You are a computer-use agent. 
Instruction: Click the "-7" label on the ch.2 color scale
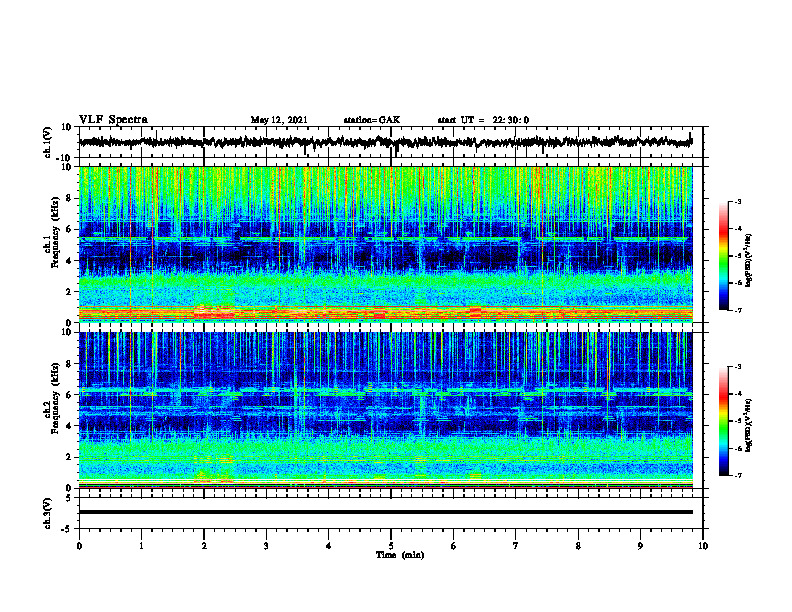point(737,475)
